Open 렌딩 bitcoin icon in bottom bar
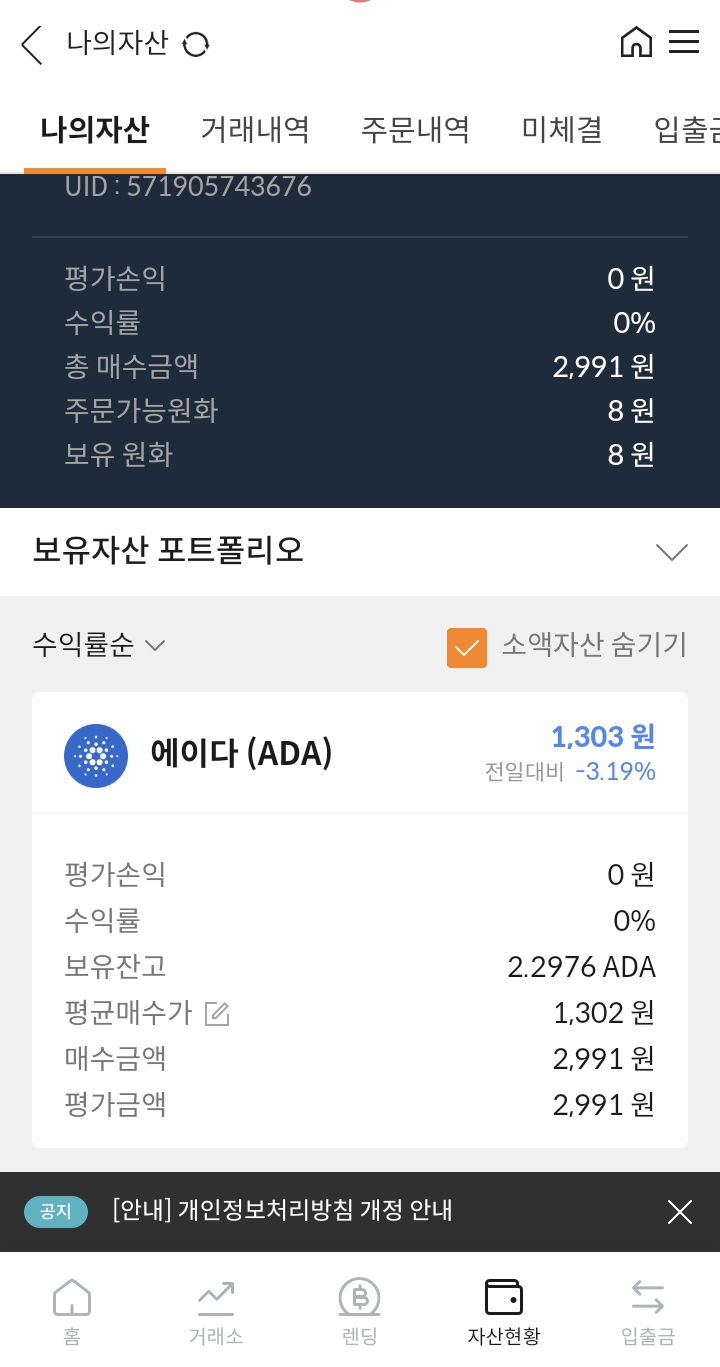The width and height of the screenshot is (720, 1367). coord(360,1311)
